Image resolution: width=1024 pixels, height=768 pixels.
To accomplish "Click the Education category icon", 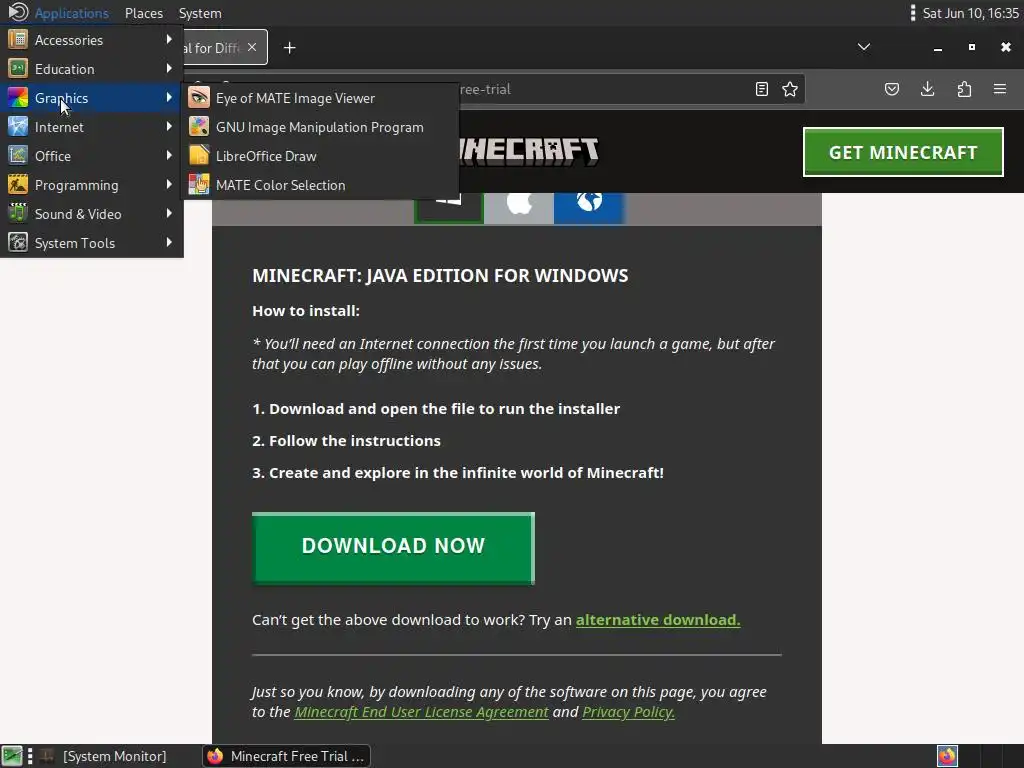I will pos(18,69).
